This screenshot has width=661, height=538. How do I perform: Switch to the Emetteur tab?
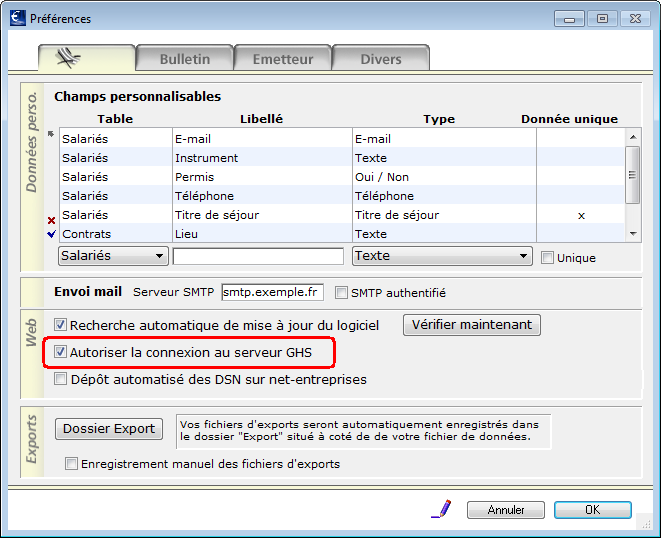point(283,59)
